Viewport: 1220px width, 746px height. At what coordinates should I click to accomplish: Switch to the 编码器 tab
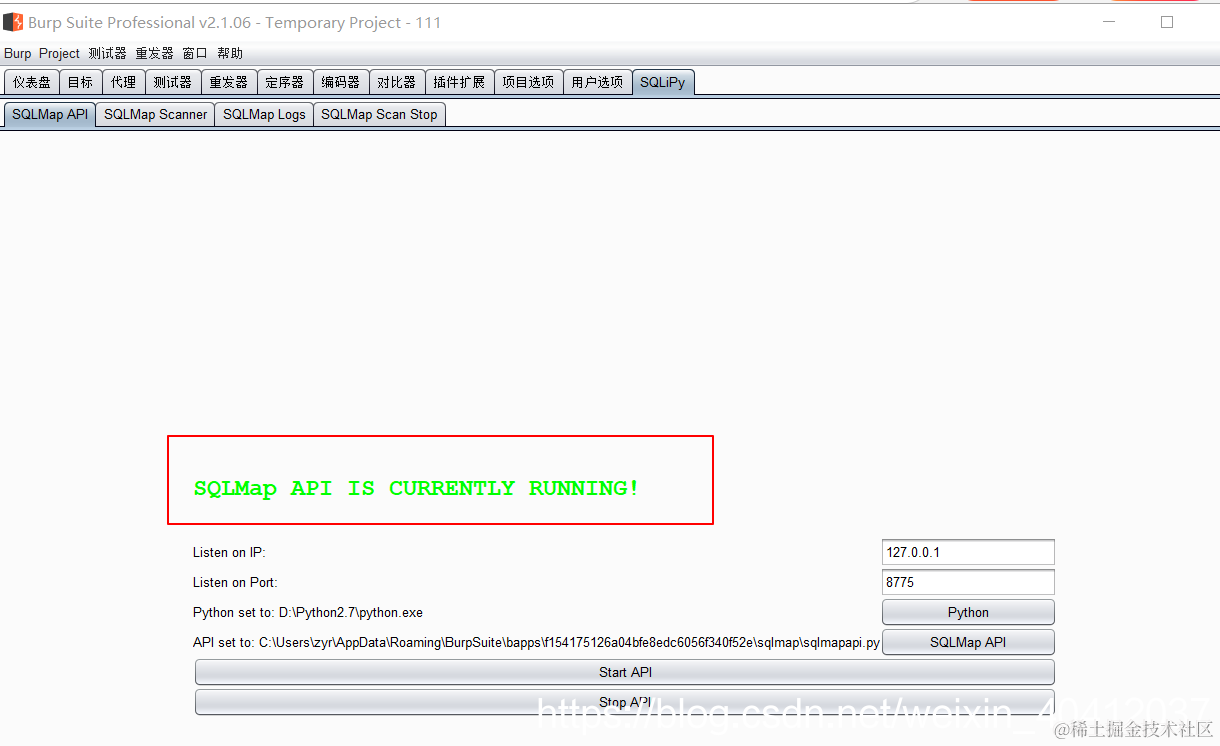pos(340,82)
